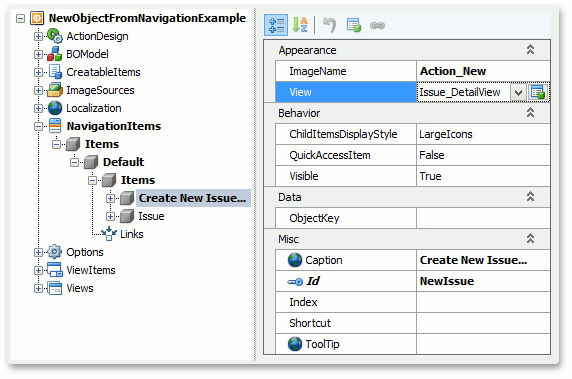The width and height of the screenshot is (572, 379).
Task: Select the Shortcut property label
Action: click(x=310, y=323)
